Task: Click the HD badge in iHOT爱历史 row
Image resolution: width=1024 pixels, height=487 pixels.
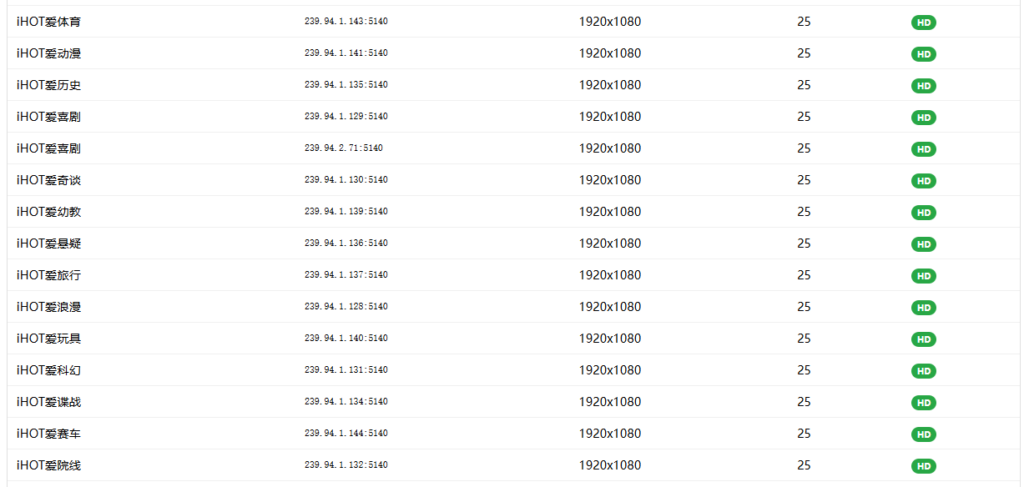Action: point(923,86)
